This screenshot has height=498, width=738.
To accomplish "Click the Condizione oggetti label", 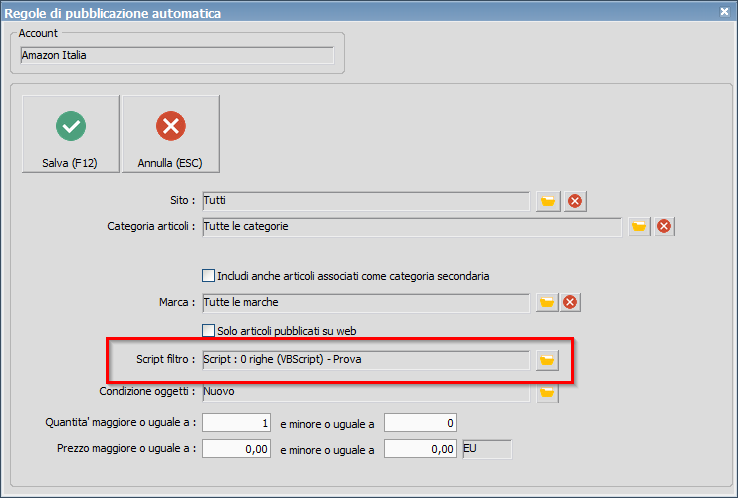I will pos(147,391).
